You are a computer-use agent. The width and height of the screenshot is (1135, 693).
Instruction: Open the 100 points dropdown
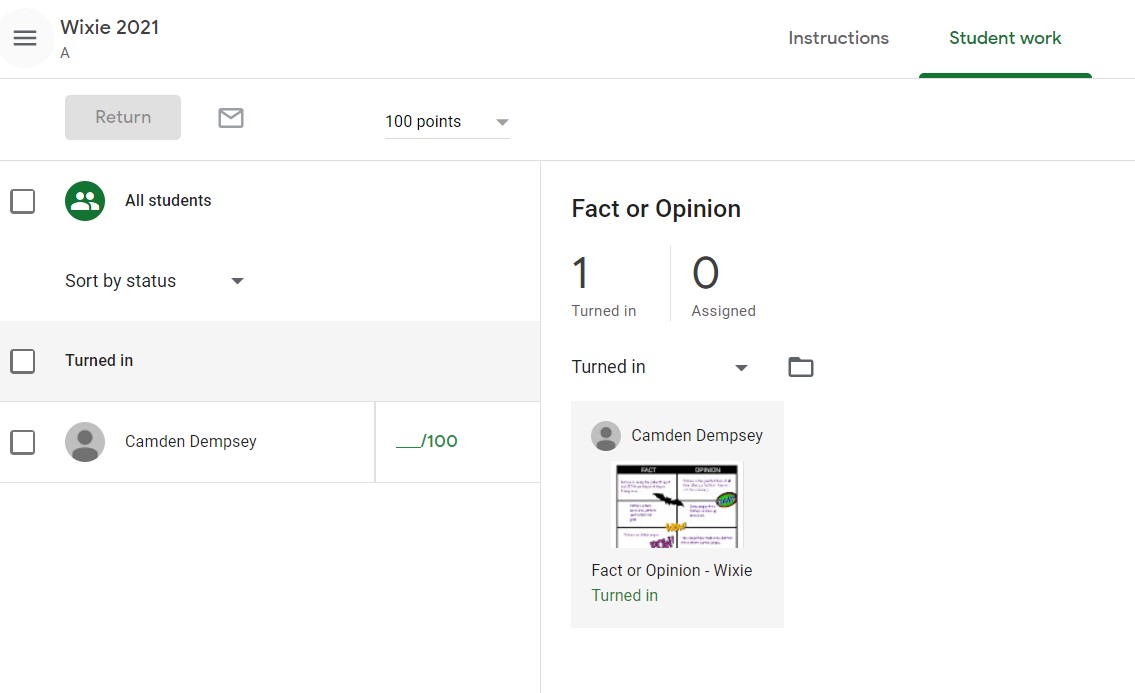(447, 122)
